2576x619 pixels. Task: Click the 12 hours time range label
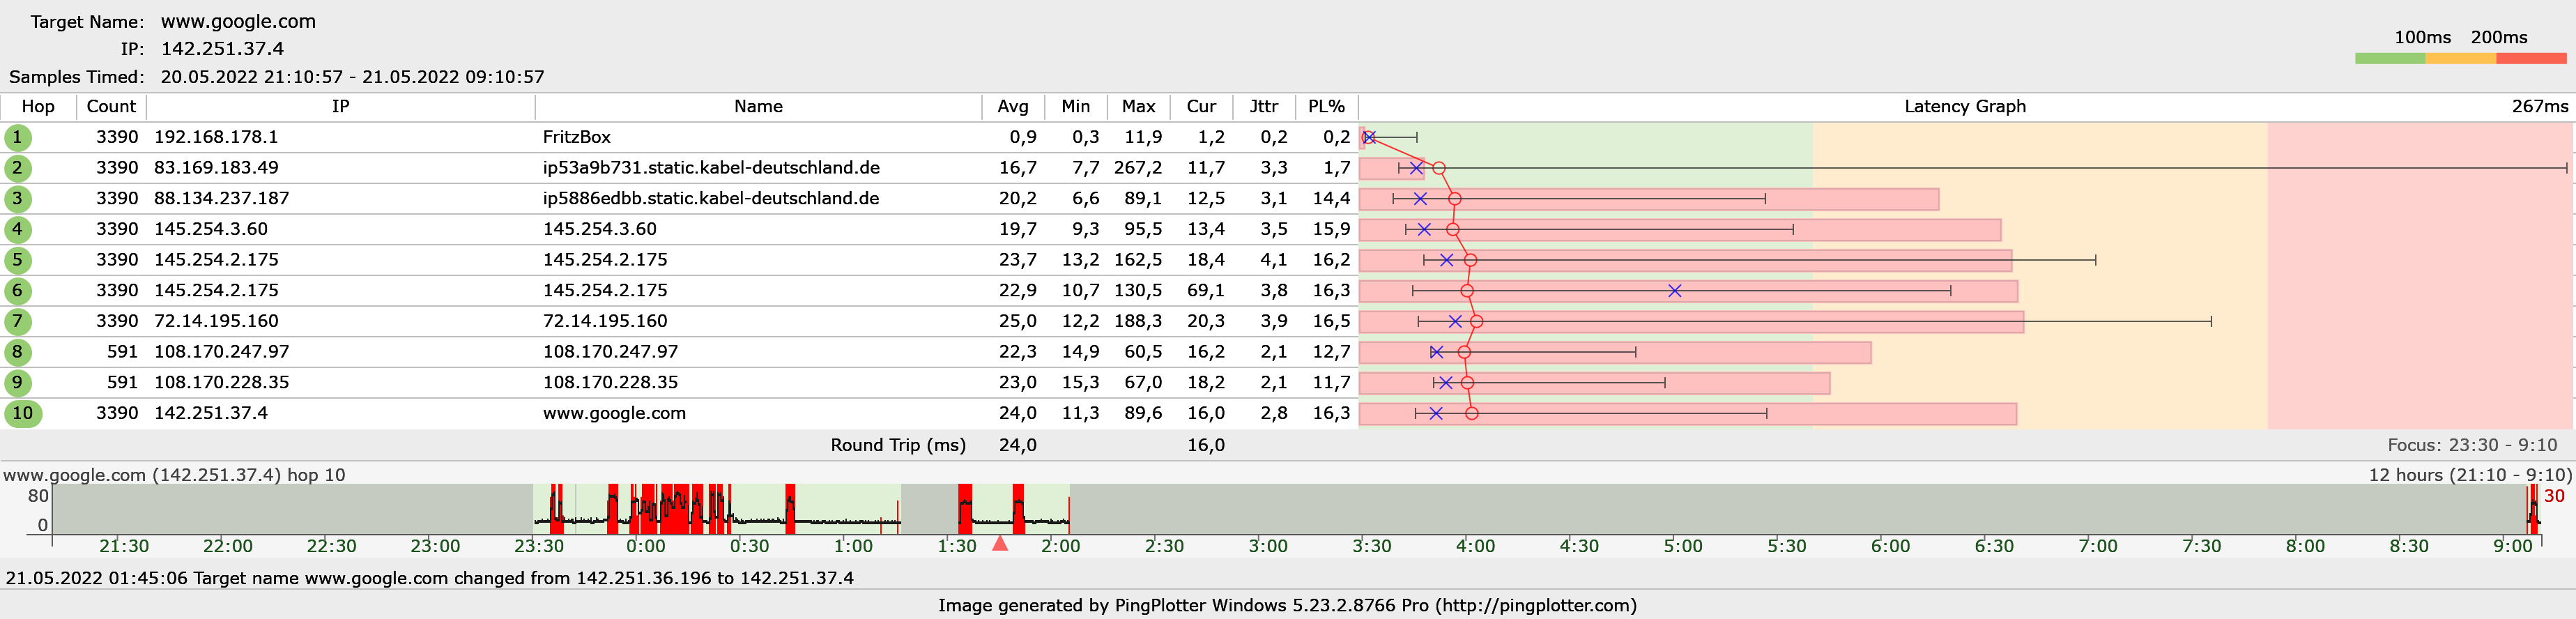coord(2469,475)
